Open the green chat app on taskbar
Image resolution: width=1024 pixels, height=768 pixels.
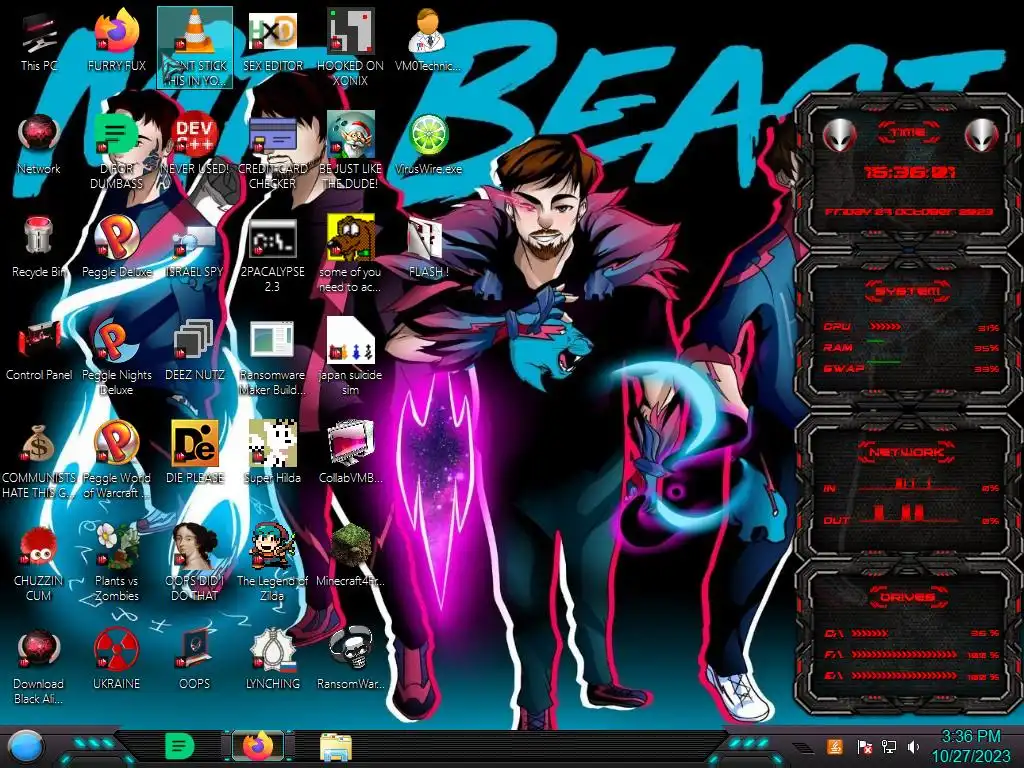pyautogui.click(x=180, y=746)
